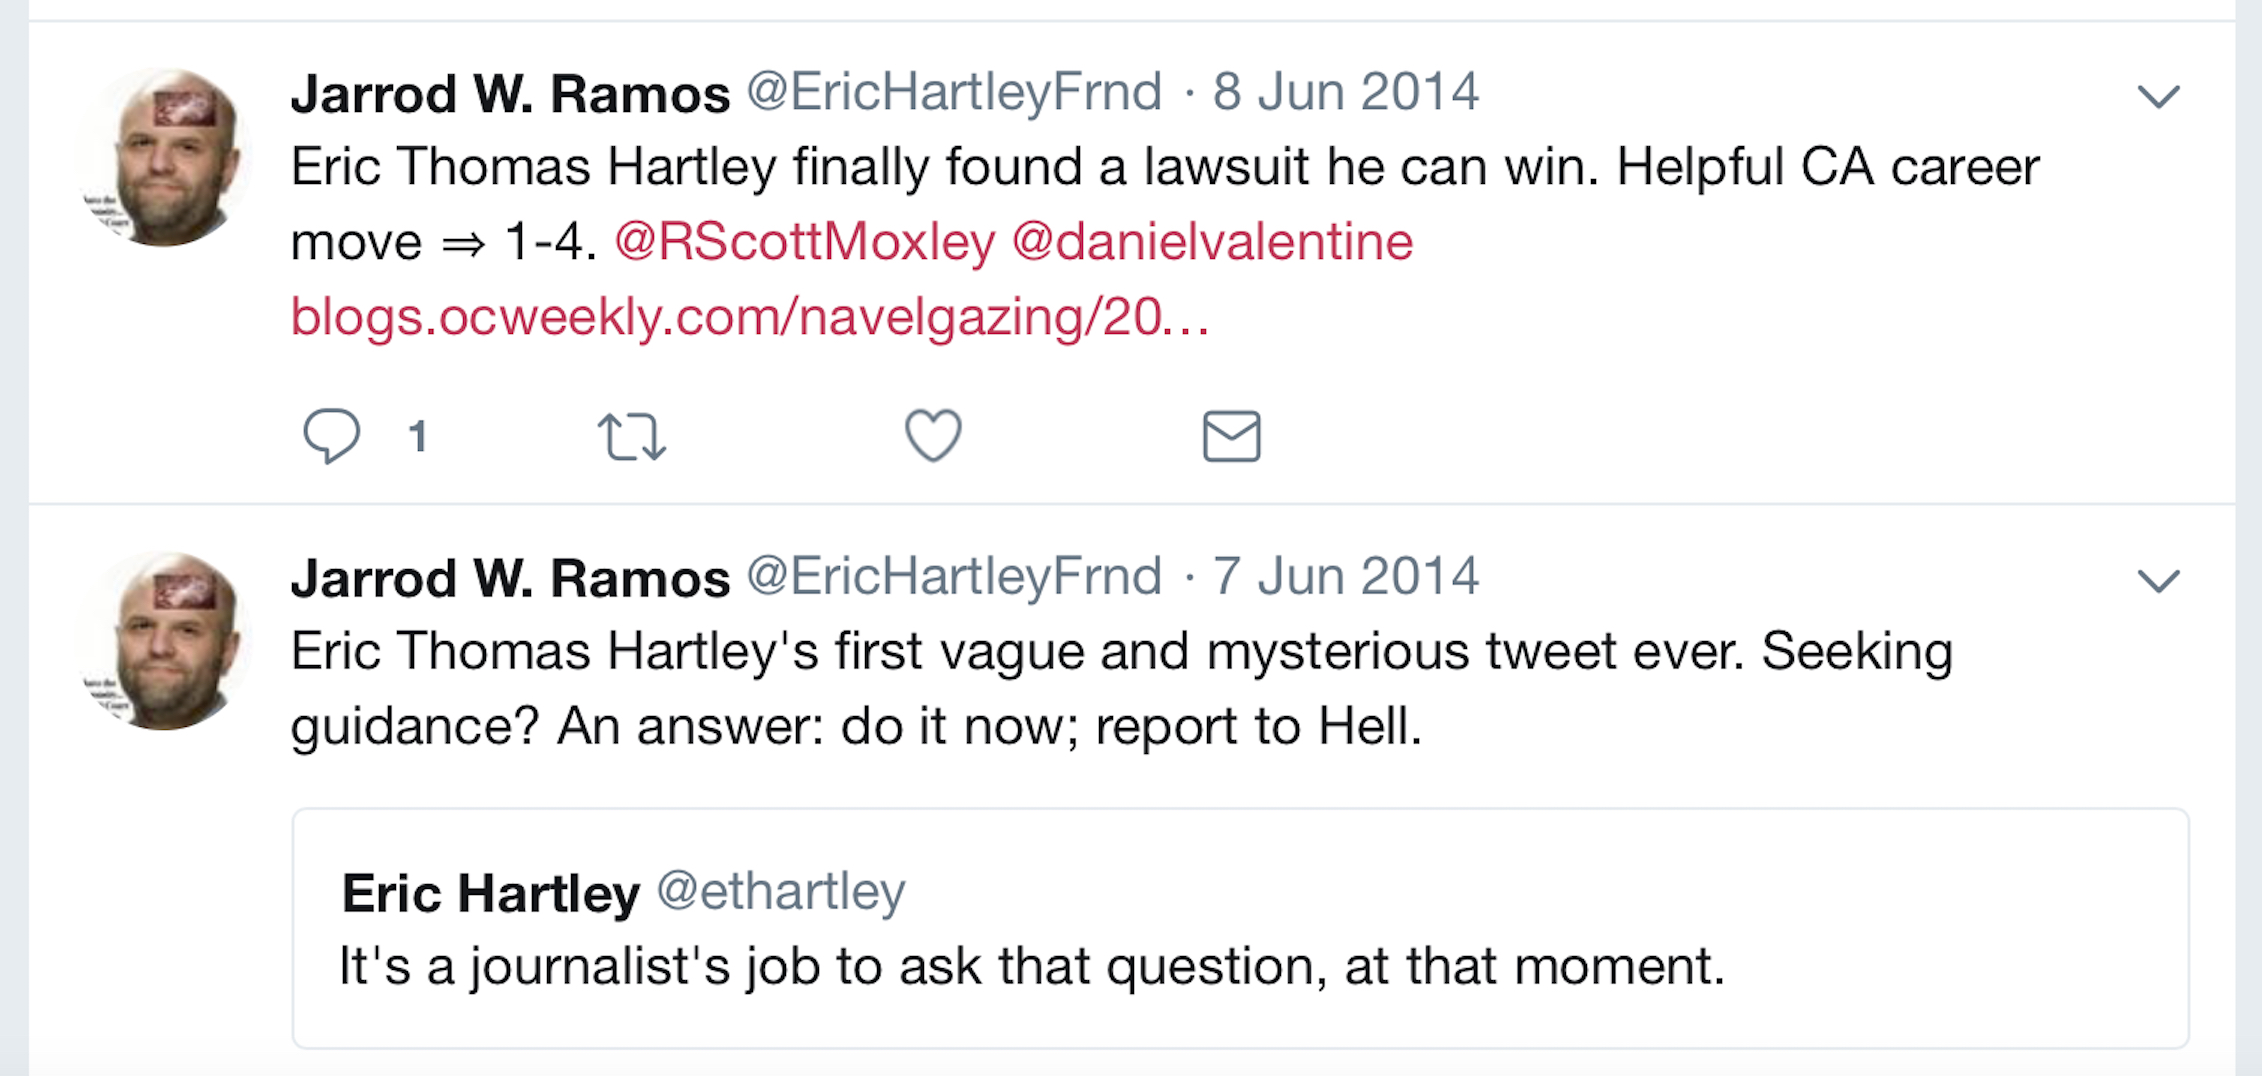Click @EricHartleyFrnd handle on the 8 Jun tweet
Viewport: 2262px width, 1076px height.
coord(954,93)
